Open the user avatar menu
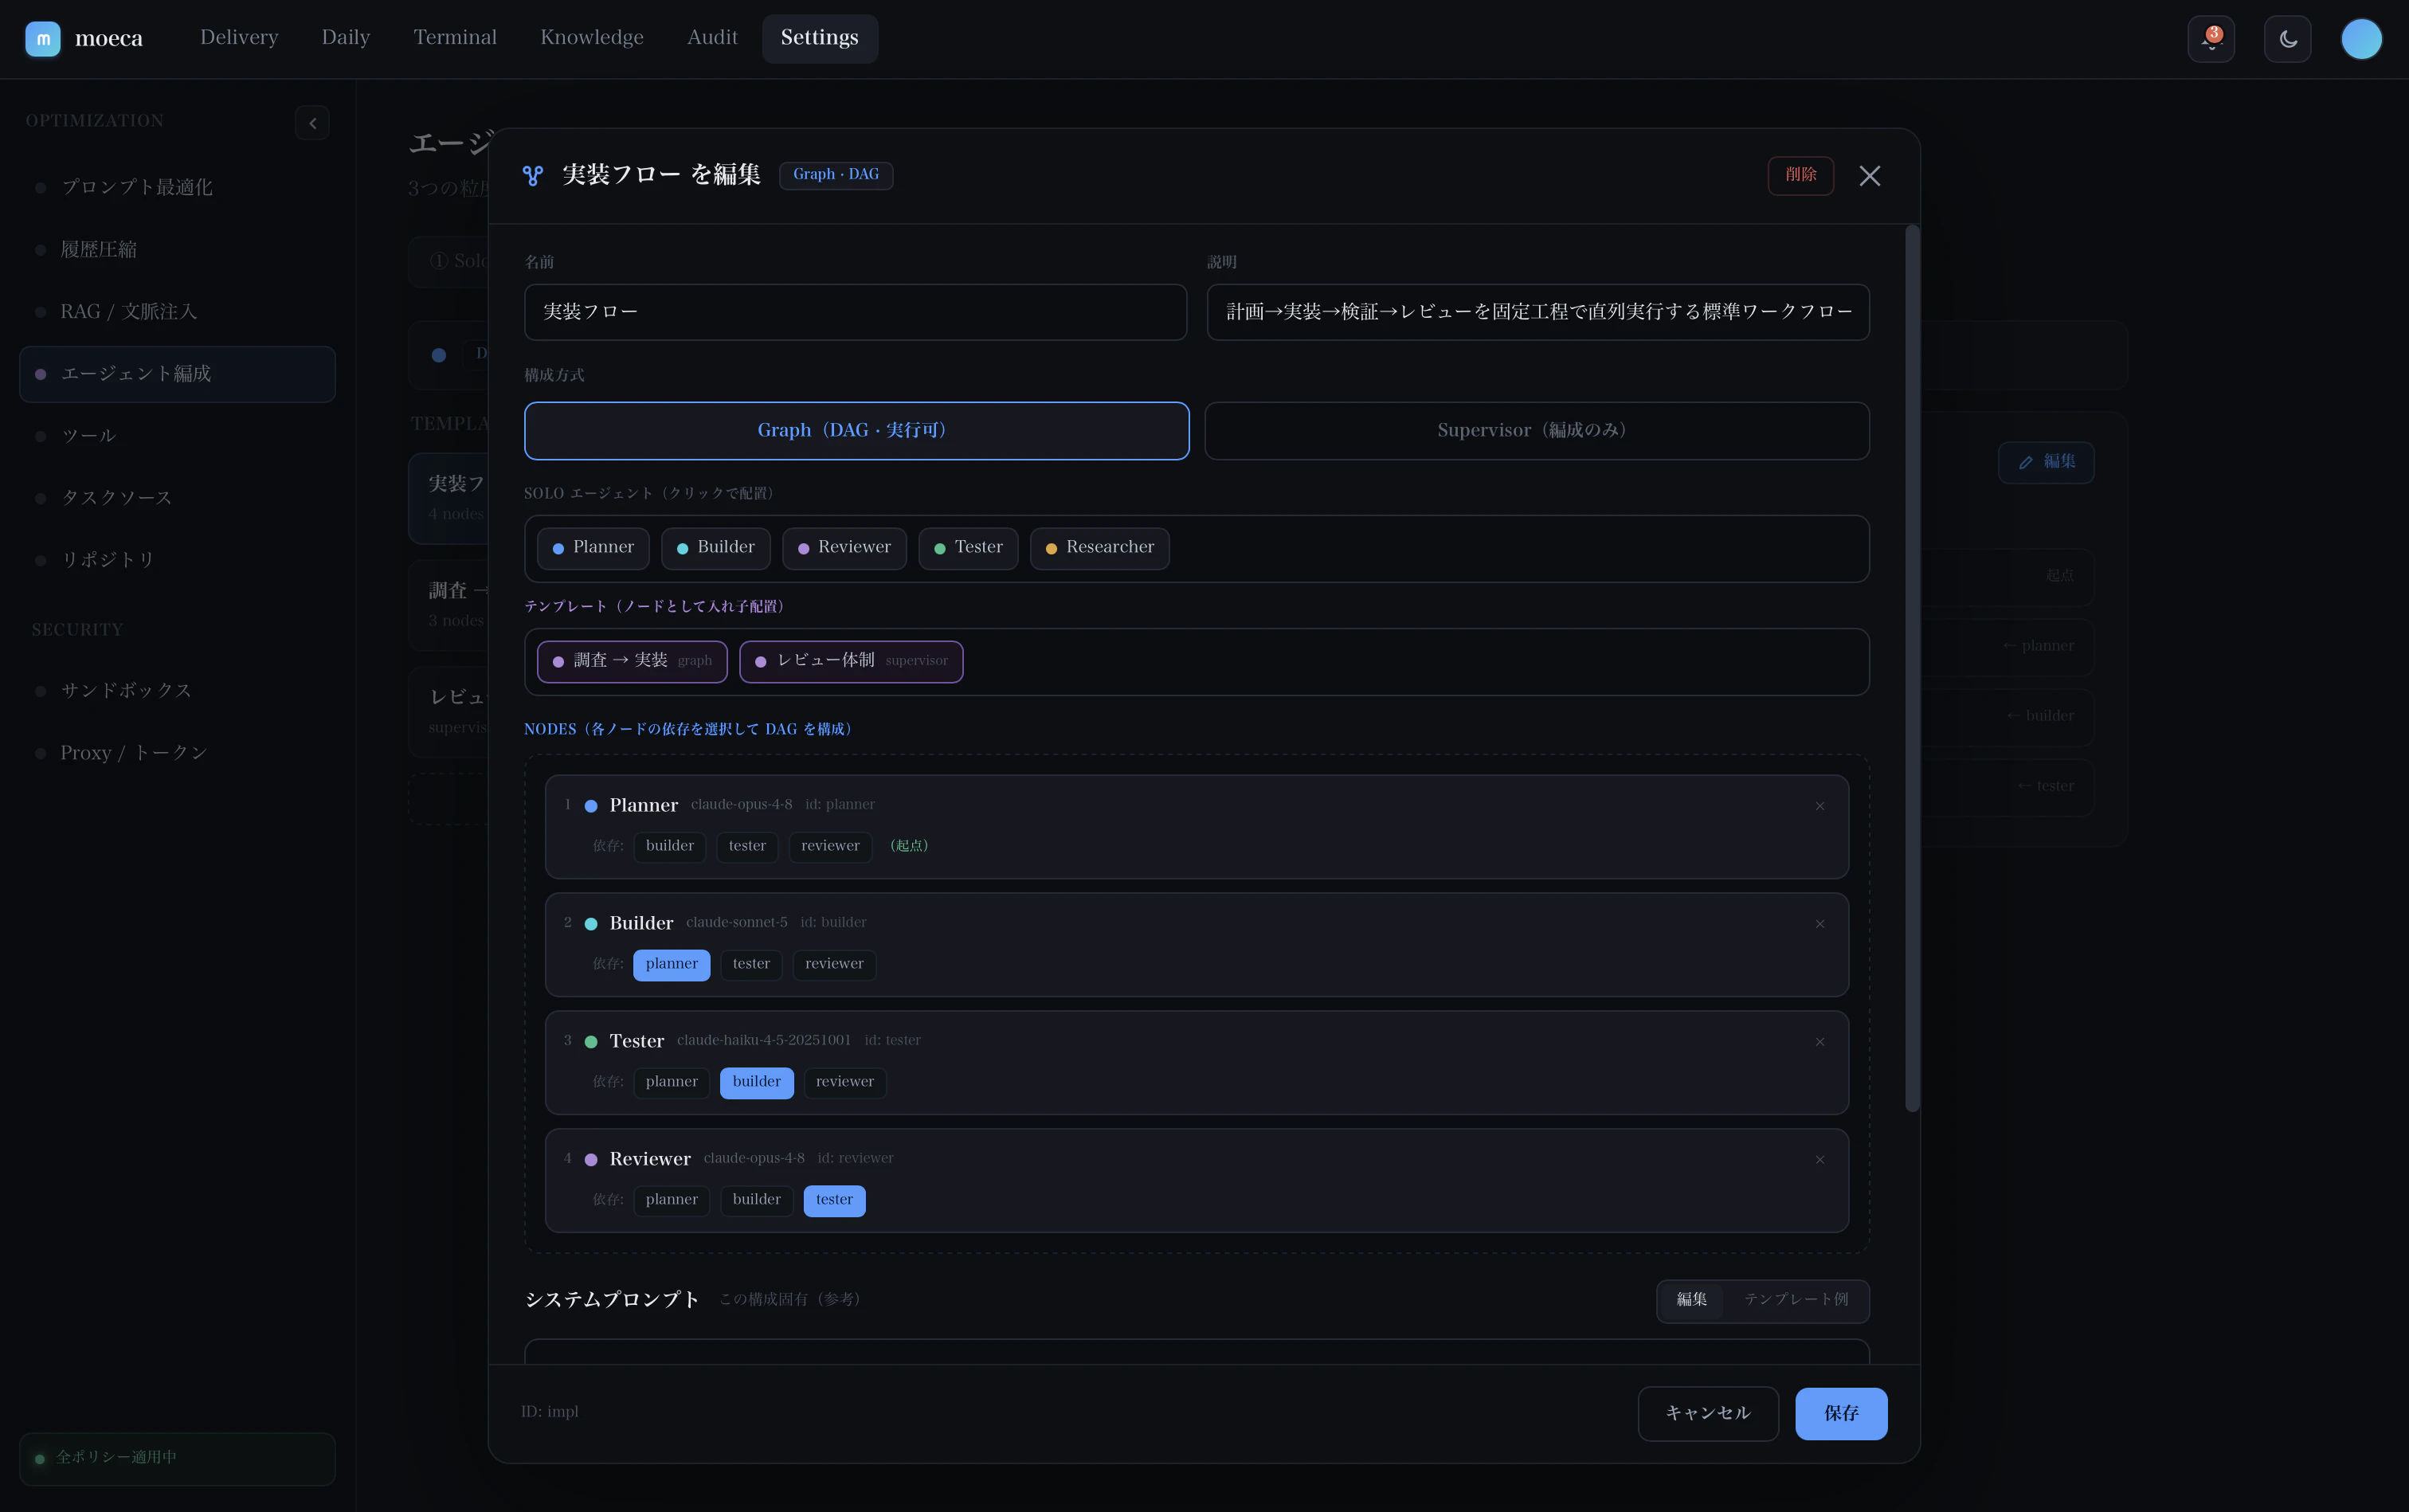This screenshot has width=2409, height=1512. pos(2361,39)
